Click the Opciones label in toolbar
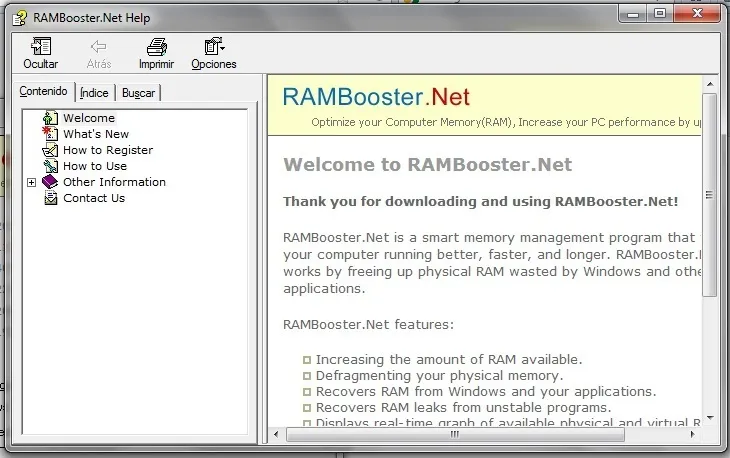Viewport: 730px width, 458px height. 214,64
